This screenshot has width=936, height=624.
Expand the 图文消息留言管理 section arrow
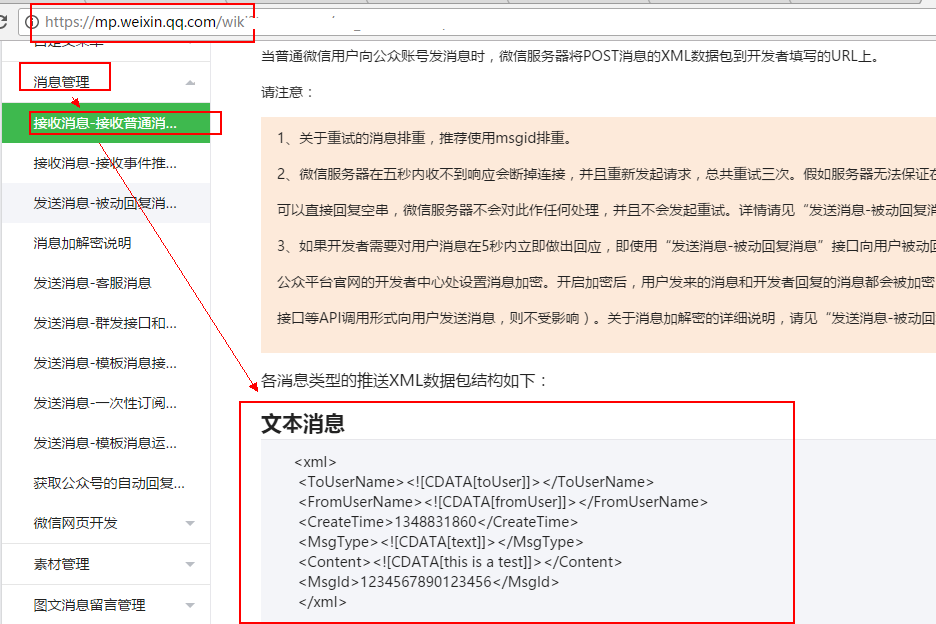point(190,605)
